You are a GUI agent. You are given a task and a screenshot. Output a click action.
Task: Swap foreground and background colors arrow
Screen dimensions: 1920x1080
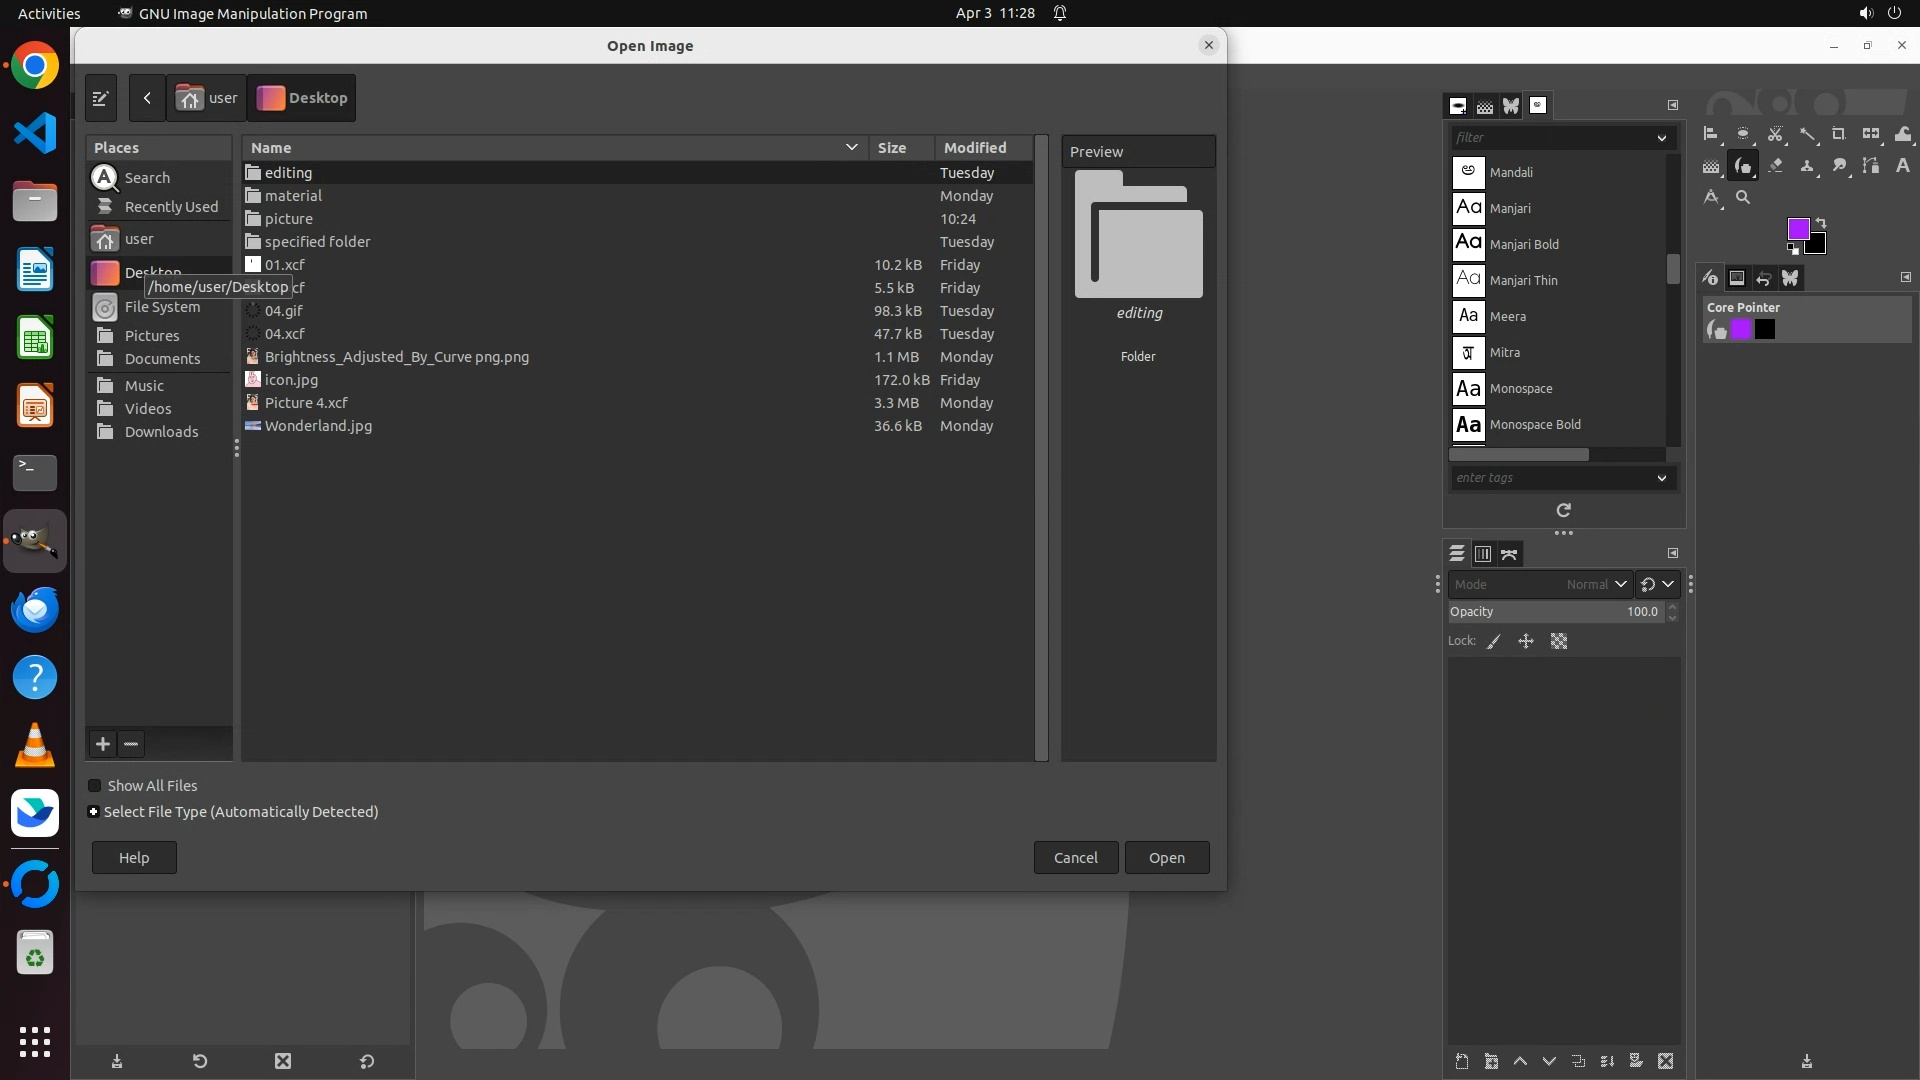pos(1821,223)
